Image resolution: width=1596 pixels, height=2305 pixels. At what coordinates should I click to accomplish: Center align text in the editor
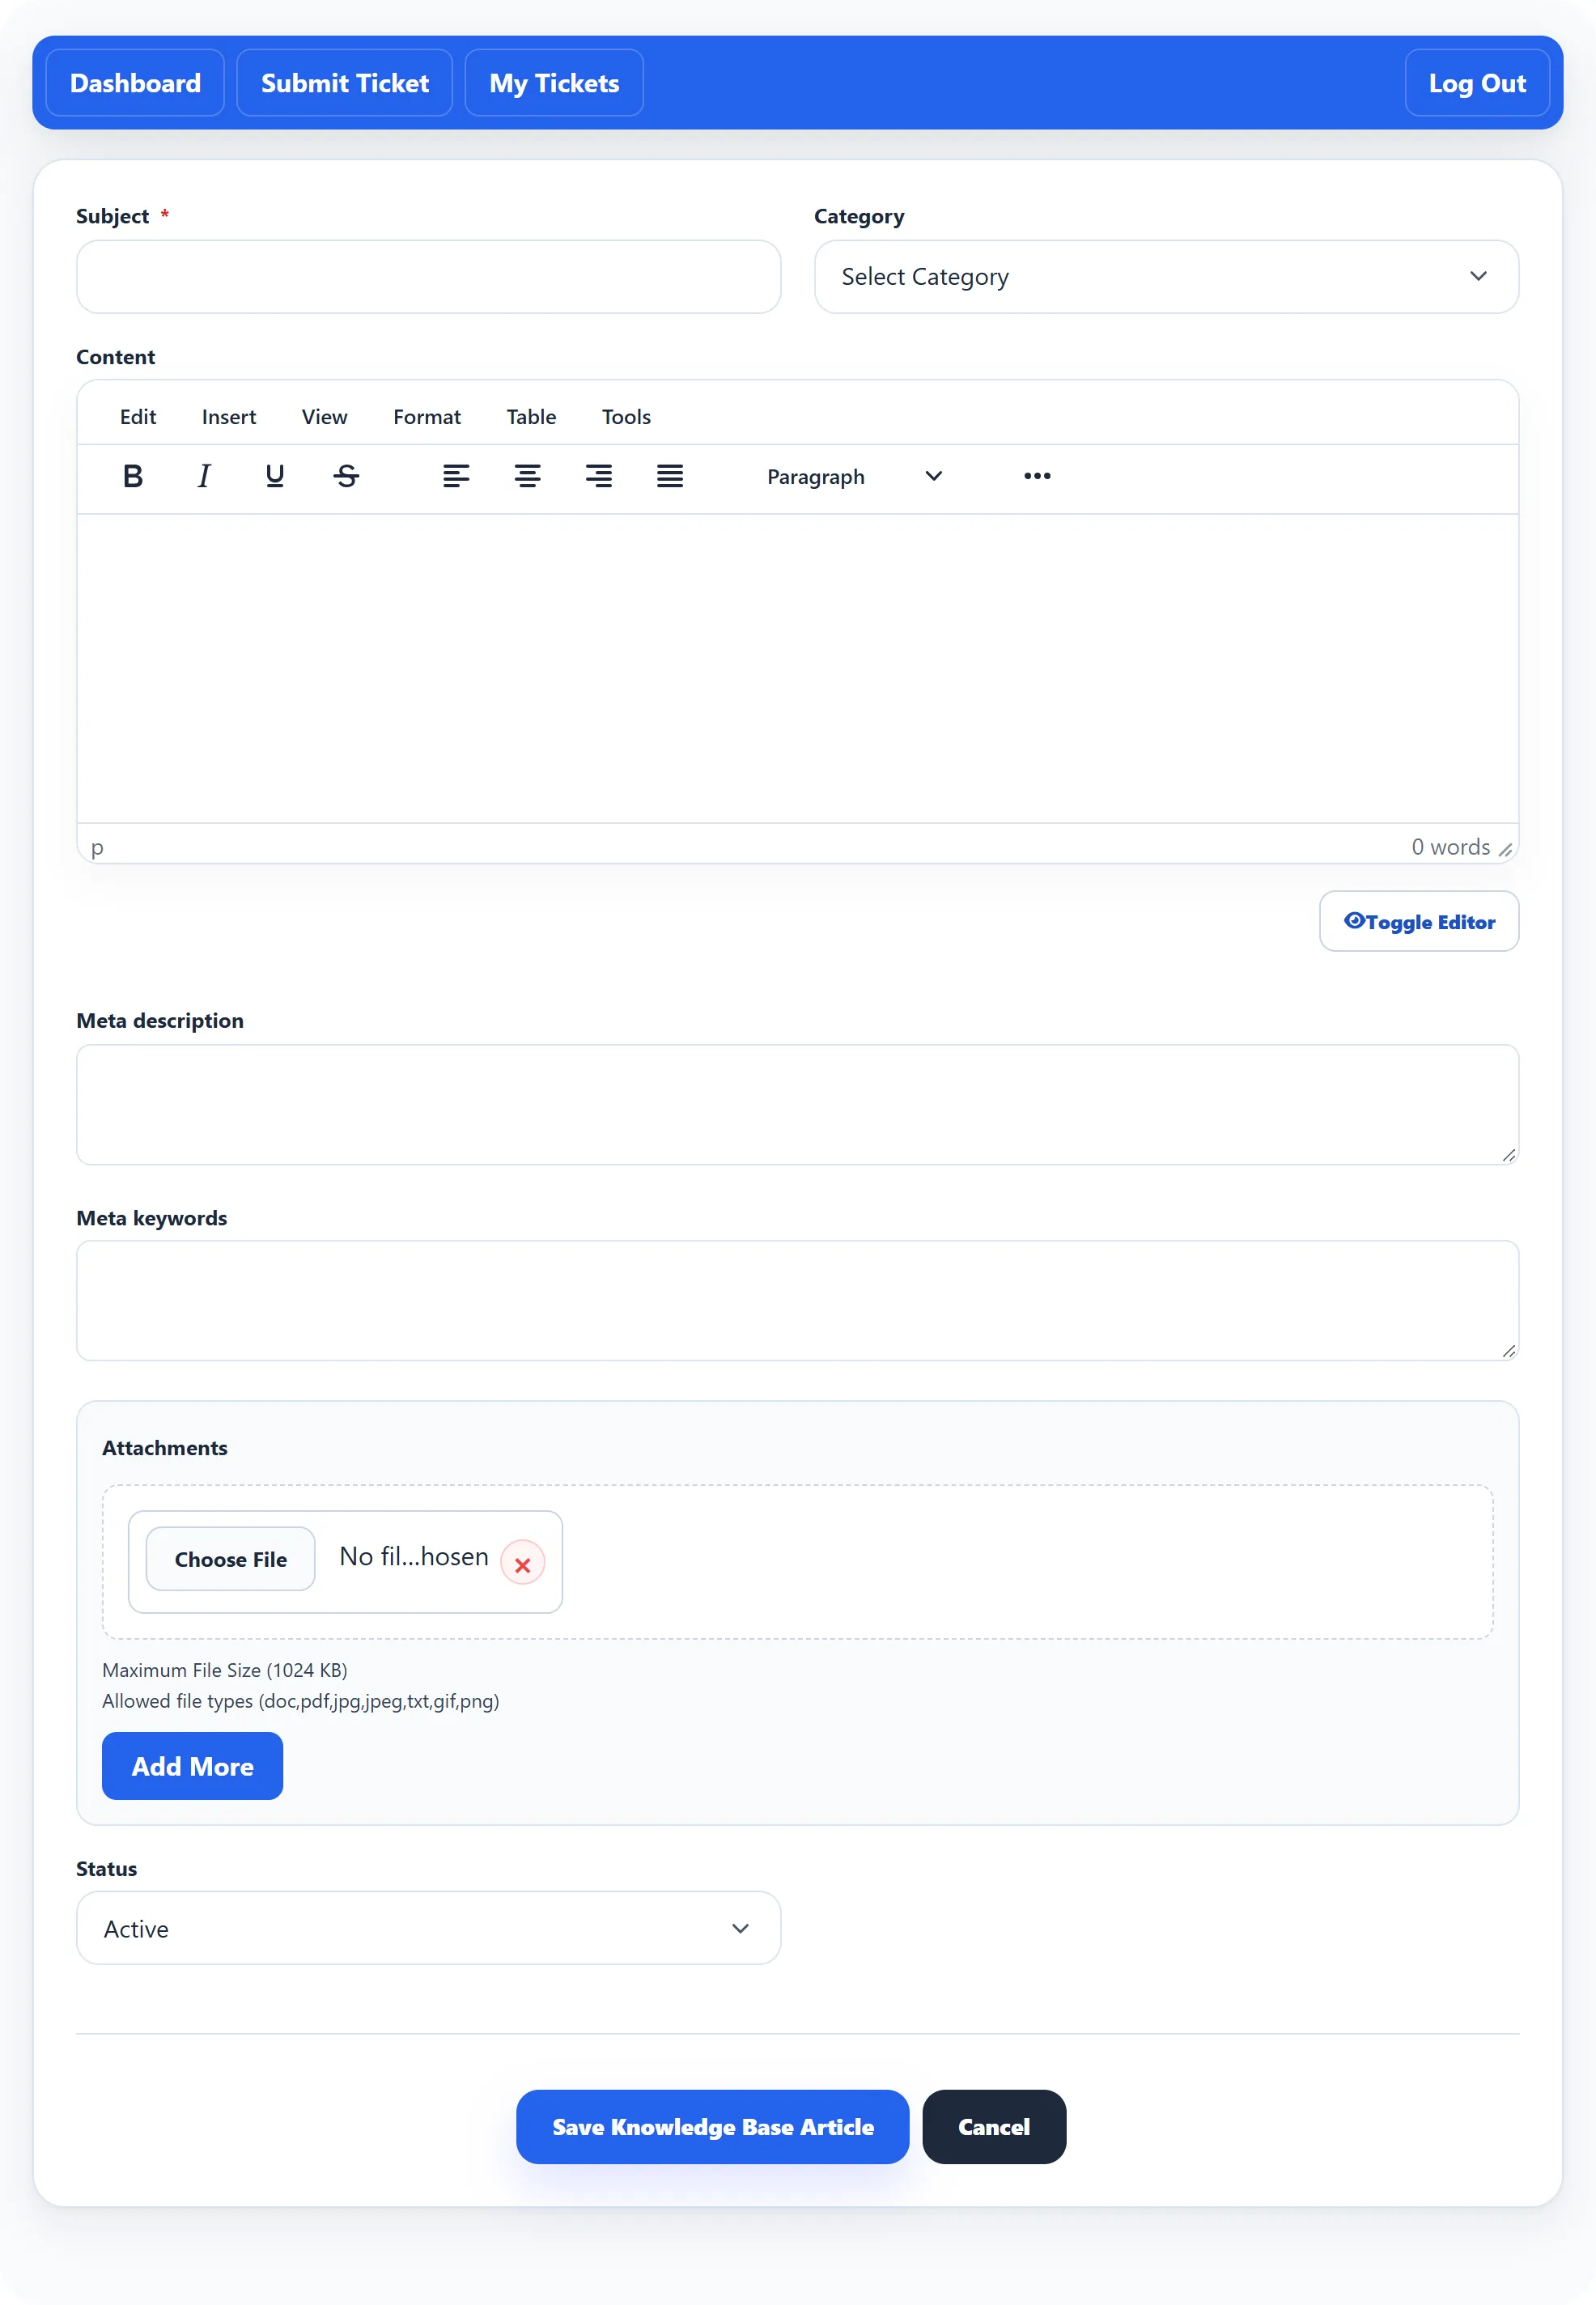tap(528, 476)
